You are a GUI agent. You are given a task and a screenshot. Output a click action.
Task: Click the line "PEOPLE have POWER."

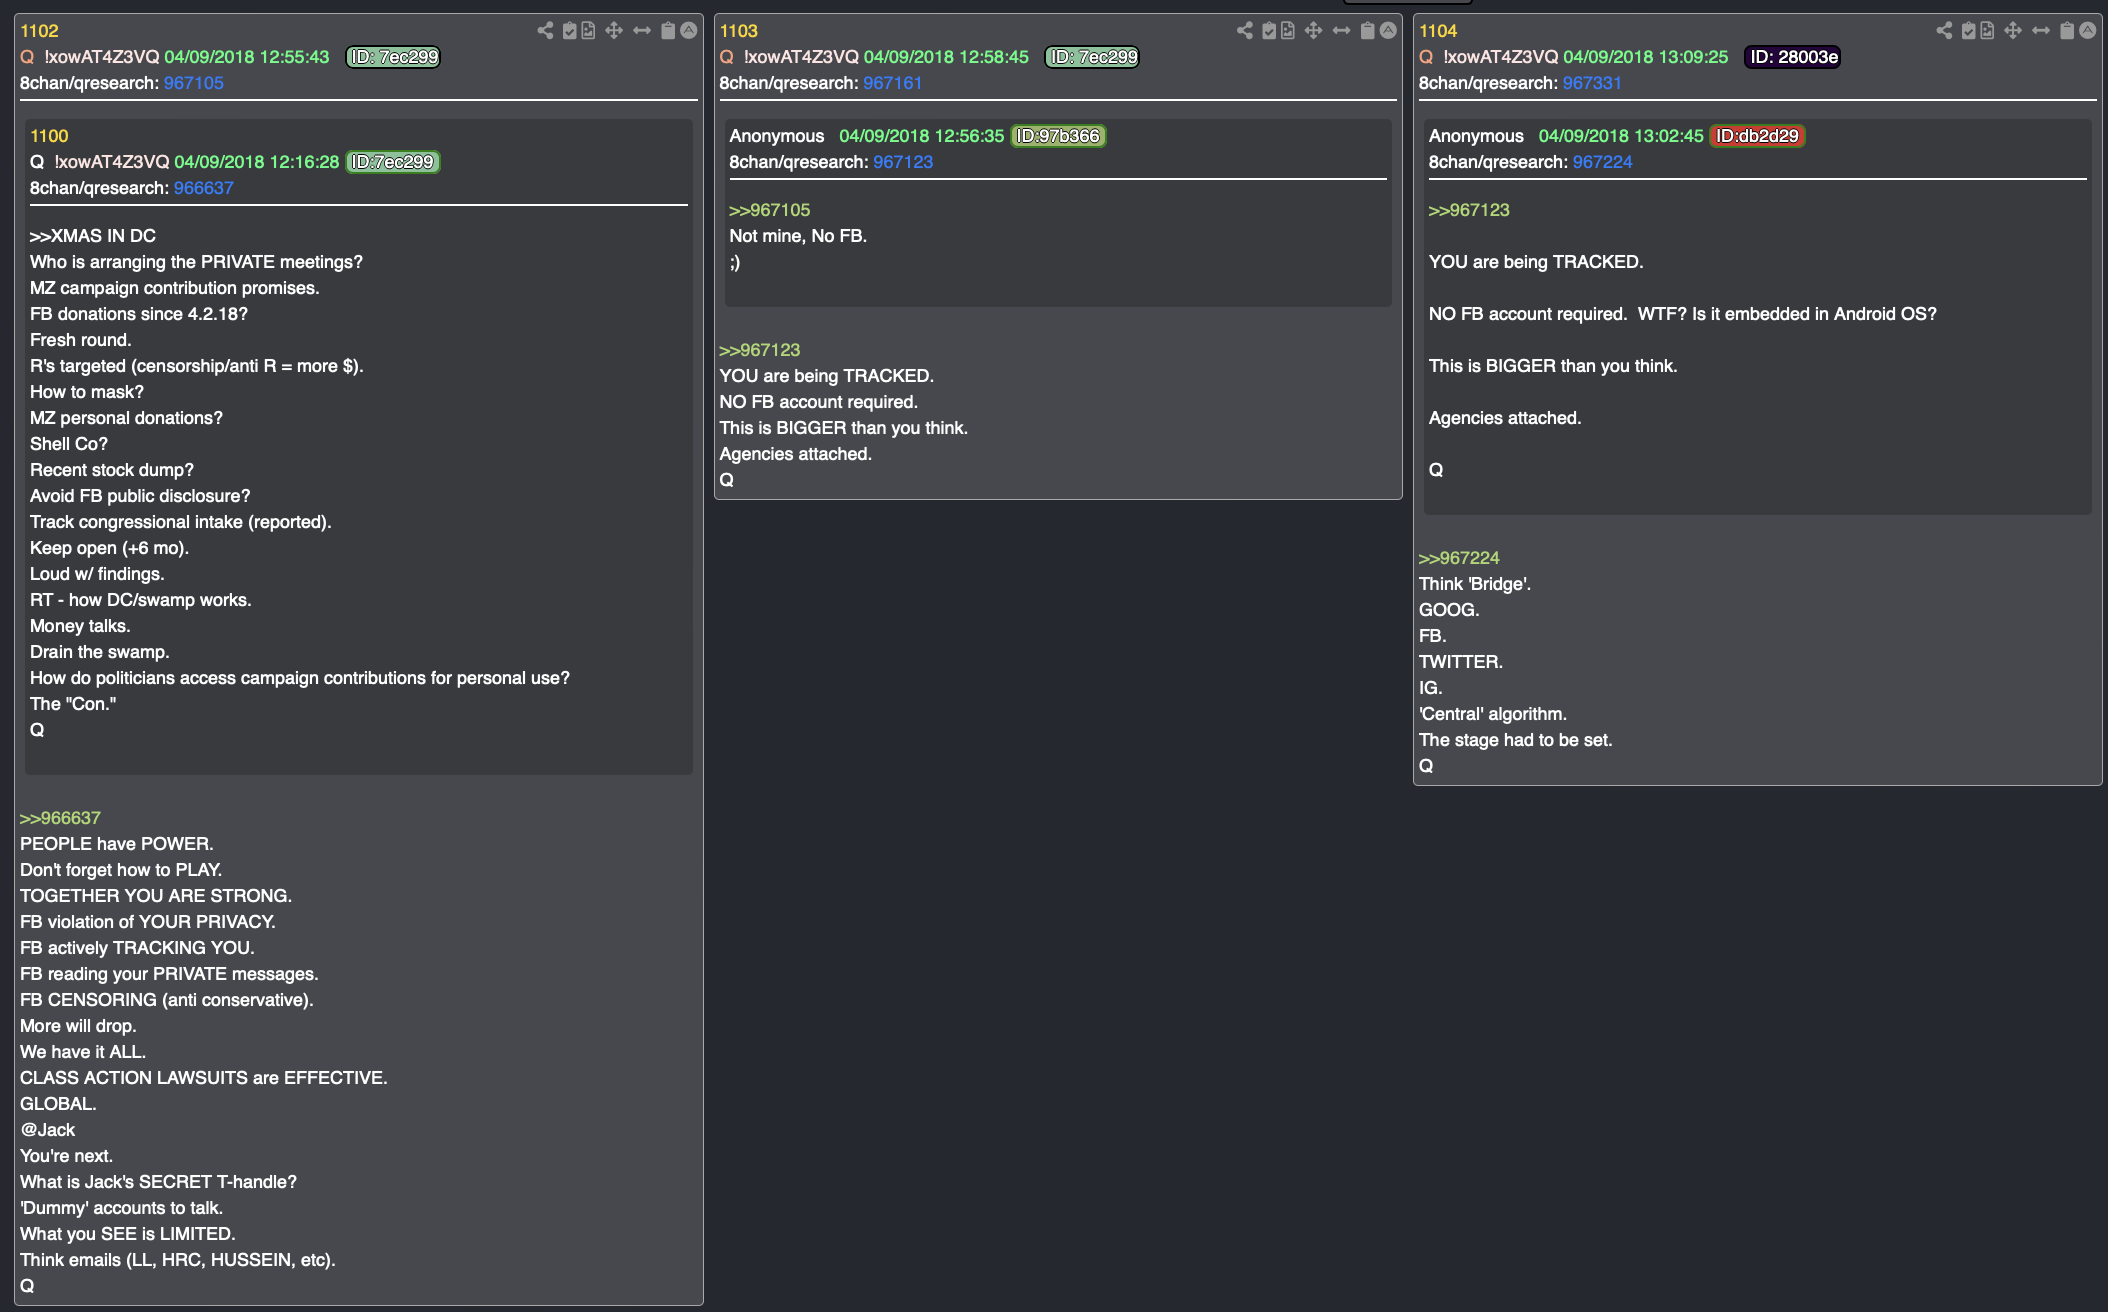tap(117, 844)
